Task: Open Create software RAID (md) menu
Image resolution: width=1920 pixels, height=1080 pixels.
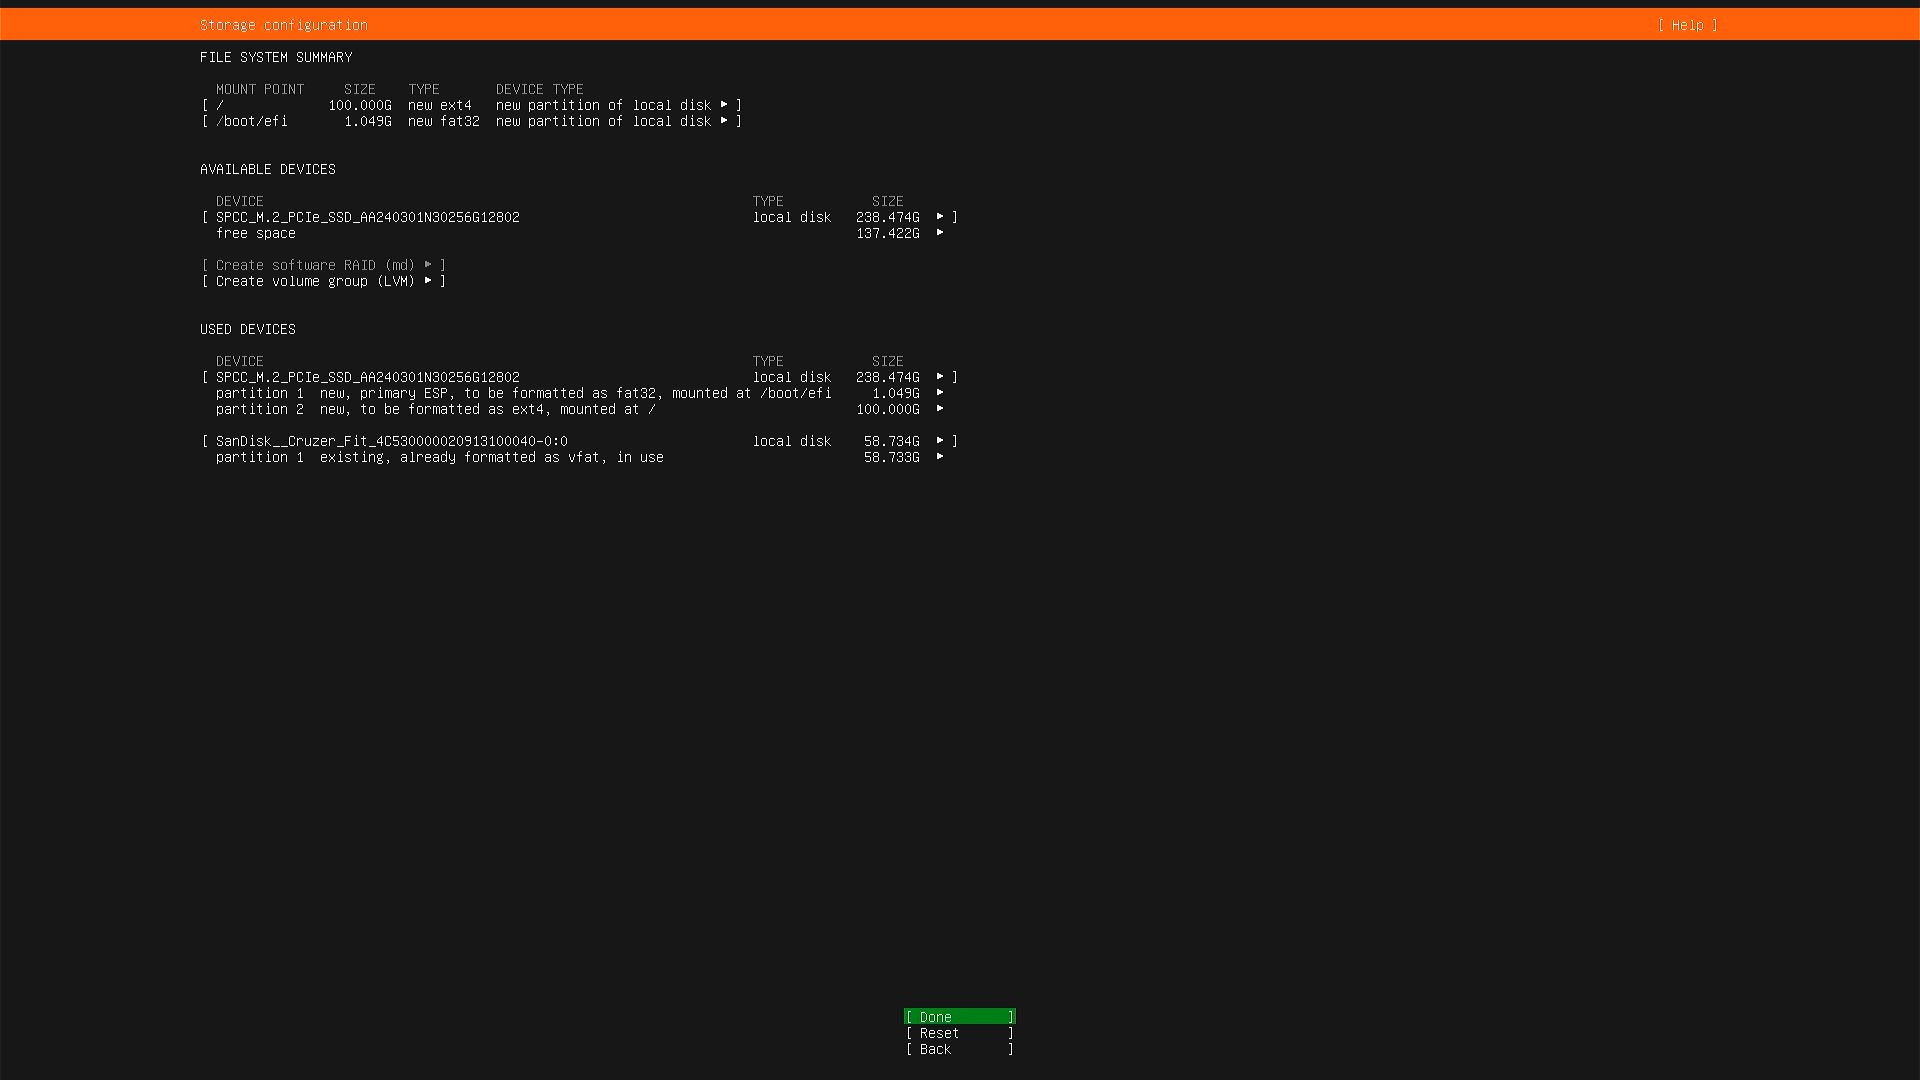Action: point(324,265)
